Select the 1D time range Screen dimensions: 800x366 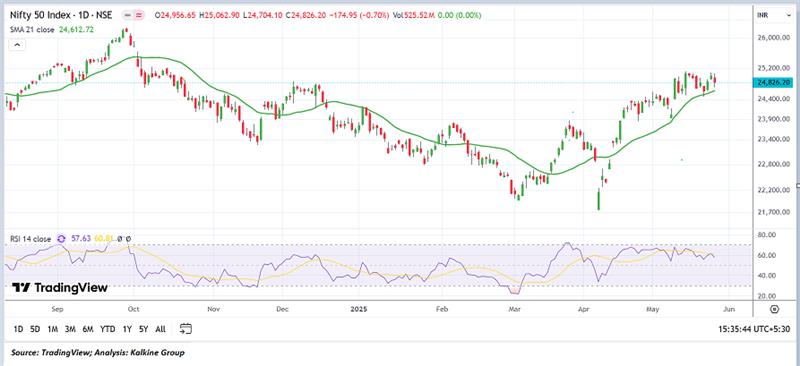(x=18, y=329)
